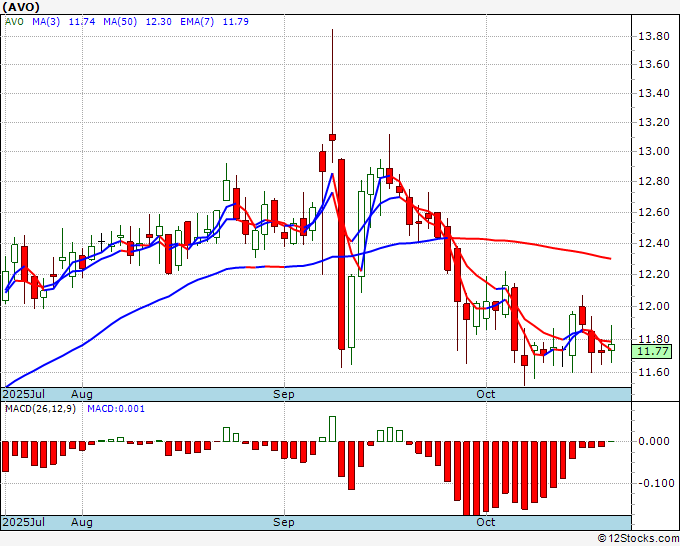
Task: Click the MA(50) legend label
Action: pyautogui.click(x=120, y=21)
